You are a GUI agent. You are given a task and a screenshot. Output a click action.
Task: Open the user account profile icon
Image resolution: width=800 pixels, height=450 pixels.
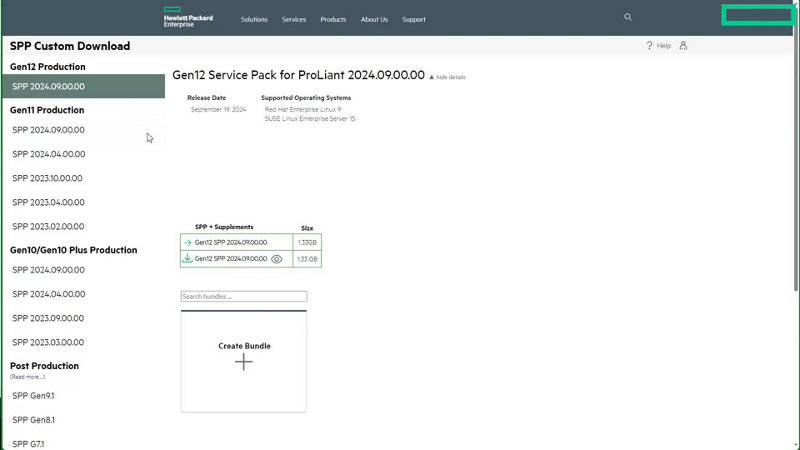coord(683,45)
